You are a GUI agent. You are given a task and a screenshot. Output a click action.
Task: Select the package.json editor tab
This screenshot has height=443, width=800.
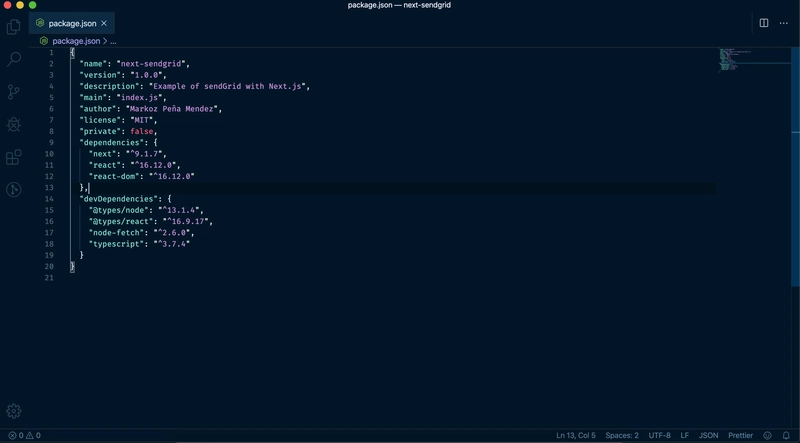[72, 23]
